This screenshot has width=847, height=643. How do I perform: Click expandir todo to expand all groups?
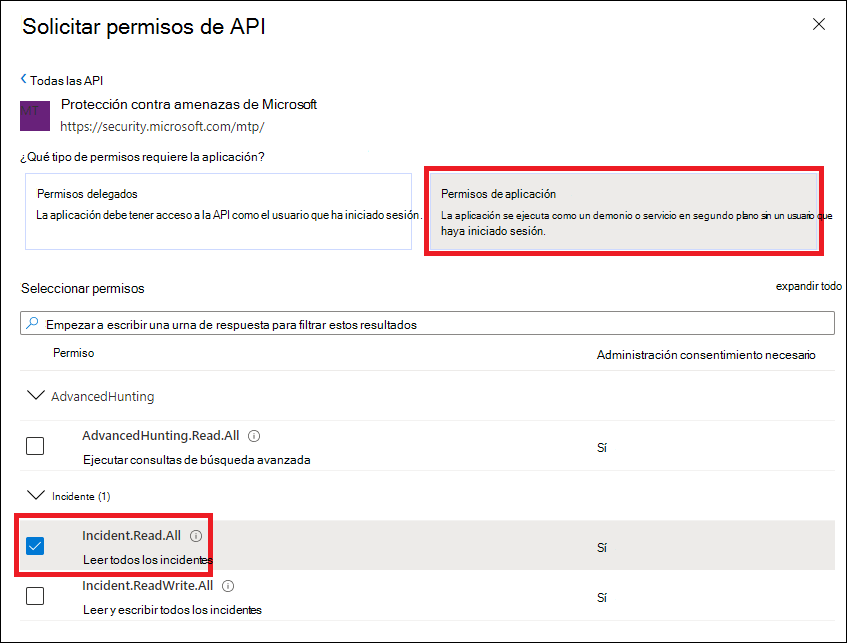(808, 286)
